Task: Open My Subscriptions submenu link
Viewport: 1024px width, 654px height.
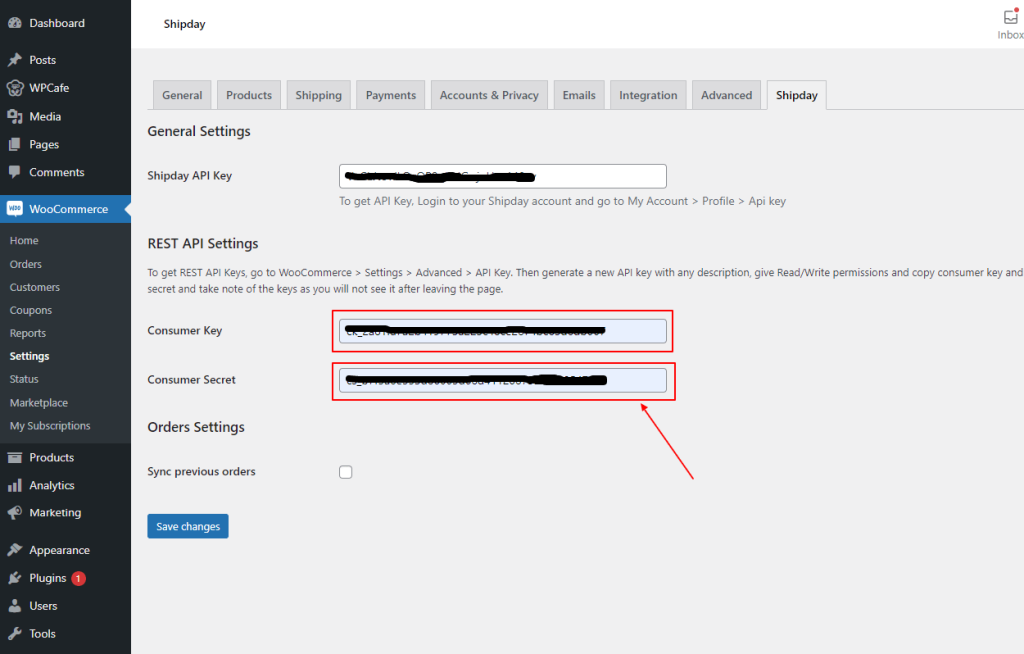Action: (50, 426)
